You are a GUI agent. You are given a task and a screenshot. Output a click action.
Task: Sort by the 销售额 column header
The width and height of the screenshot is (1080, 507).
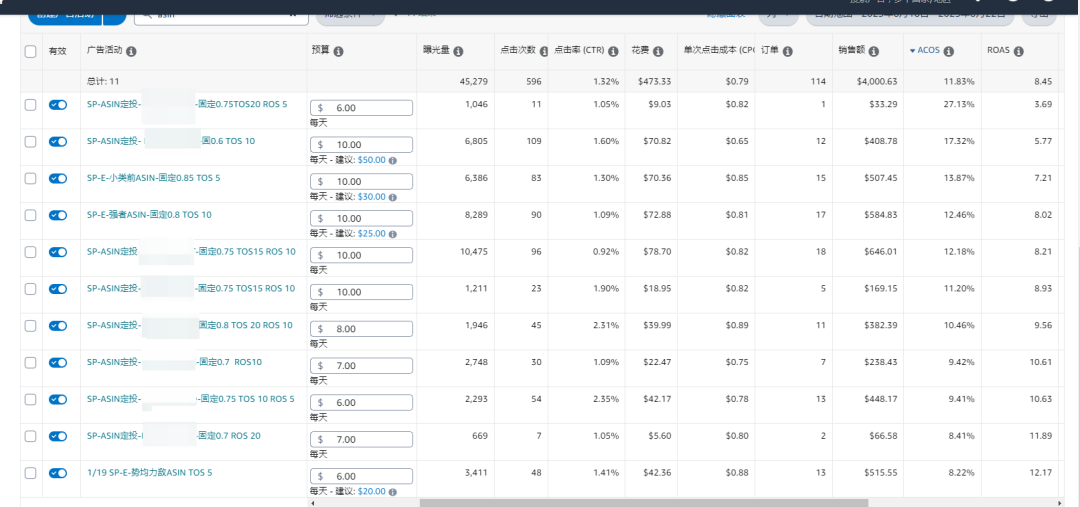pos(852,51)
